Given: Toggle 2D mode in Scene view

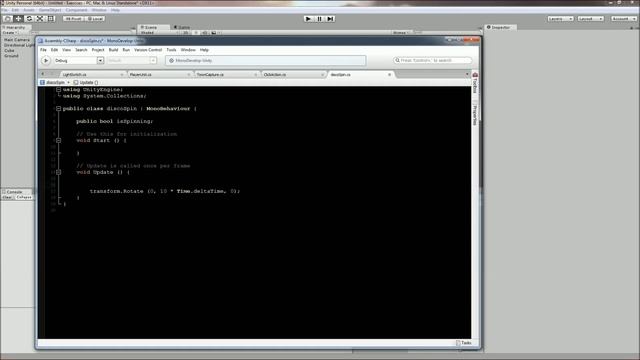Looking at the screenshot, I should coord(186,33).
